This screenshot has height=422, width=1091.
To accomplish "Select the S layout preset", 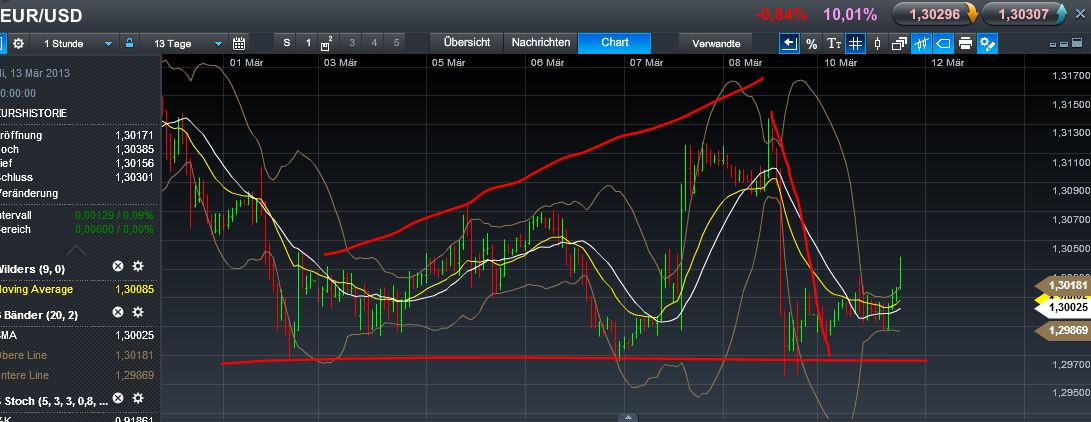I will coord(287,43).
